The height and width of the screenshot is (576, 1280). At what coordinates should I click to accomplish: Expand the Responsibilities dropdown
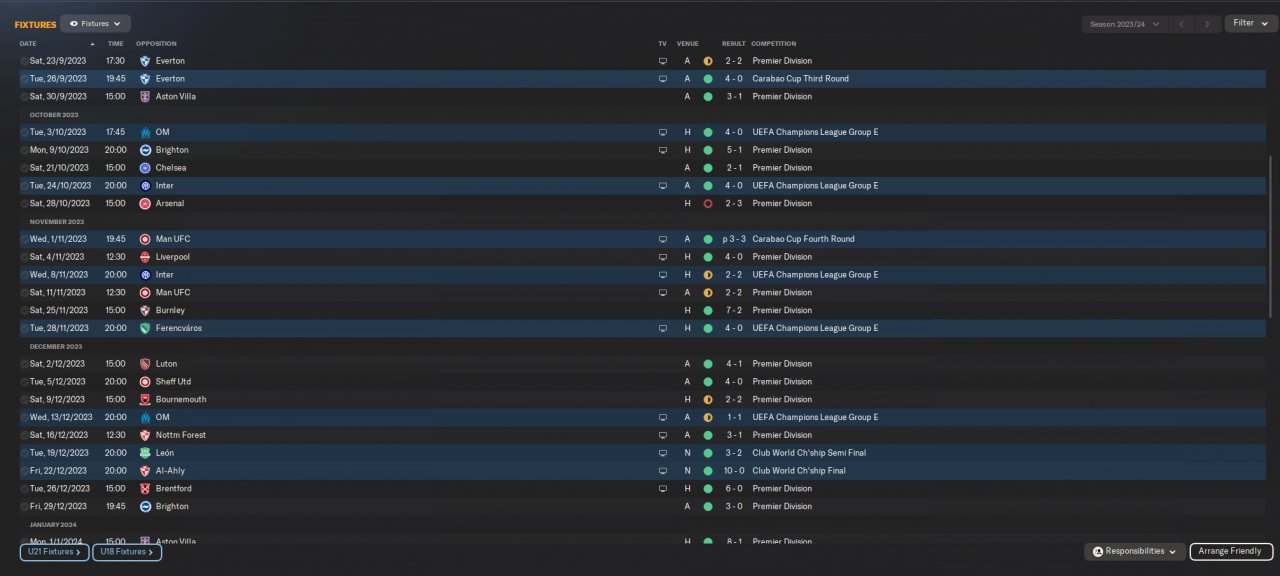[x=1135, y=551]
